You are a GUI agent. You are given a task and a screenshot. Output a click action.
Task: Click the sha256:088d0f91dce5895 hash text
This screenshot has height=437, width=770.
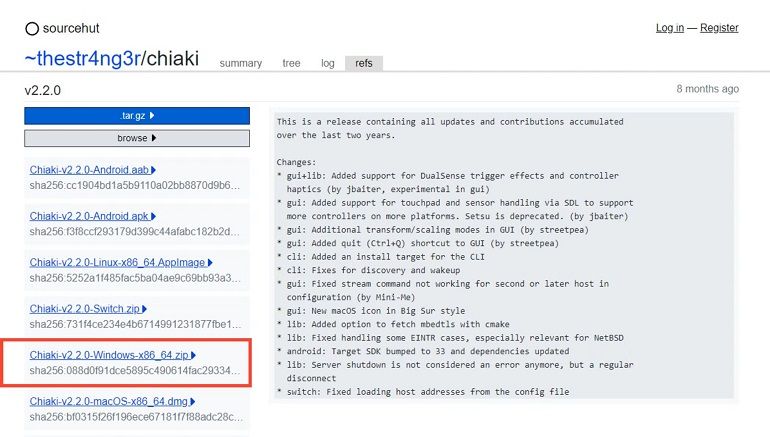click(135, 370)
